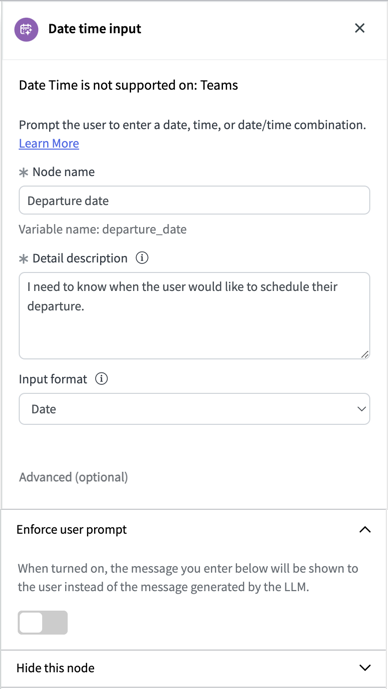This screenshot has height=689, width=389.
Task: Click the 'Prompt the user to enter a date' description
Action: 192,125
